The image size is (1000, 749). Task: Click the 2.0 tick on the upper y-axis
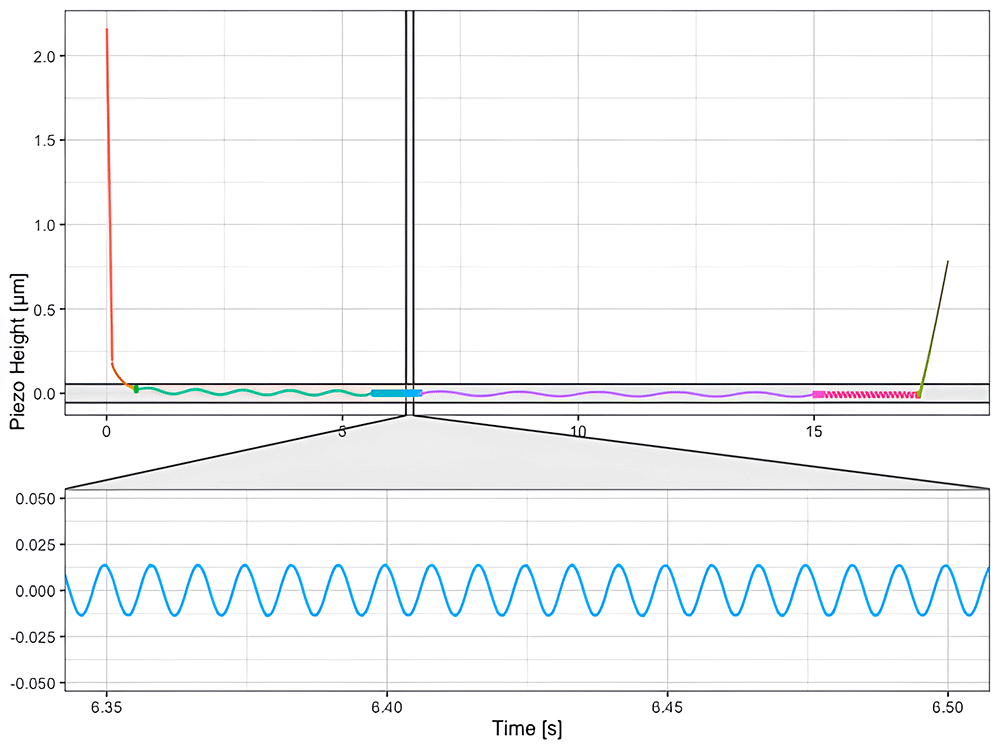tap(45, 56)
